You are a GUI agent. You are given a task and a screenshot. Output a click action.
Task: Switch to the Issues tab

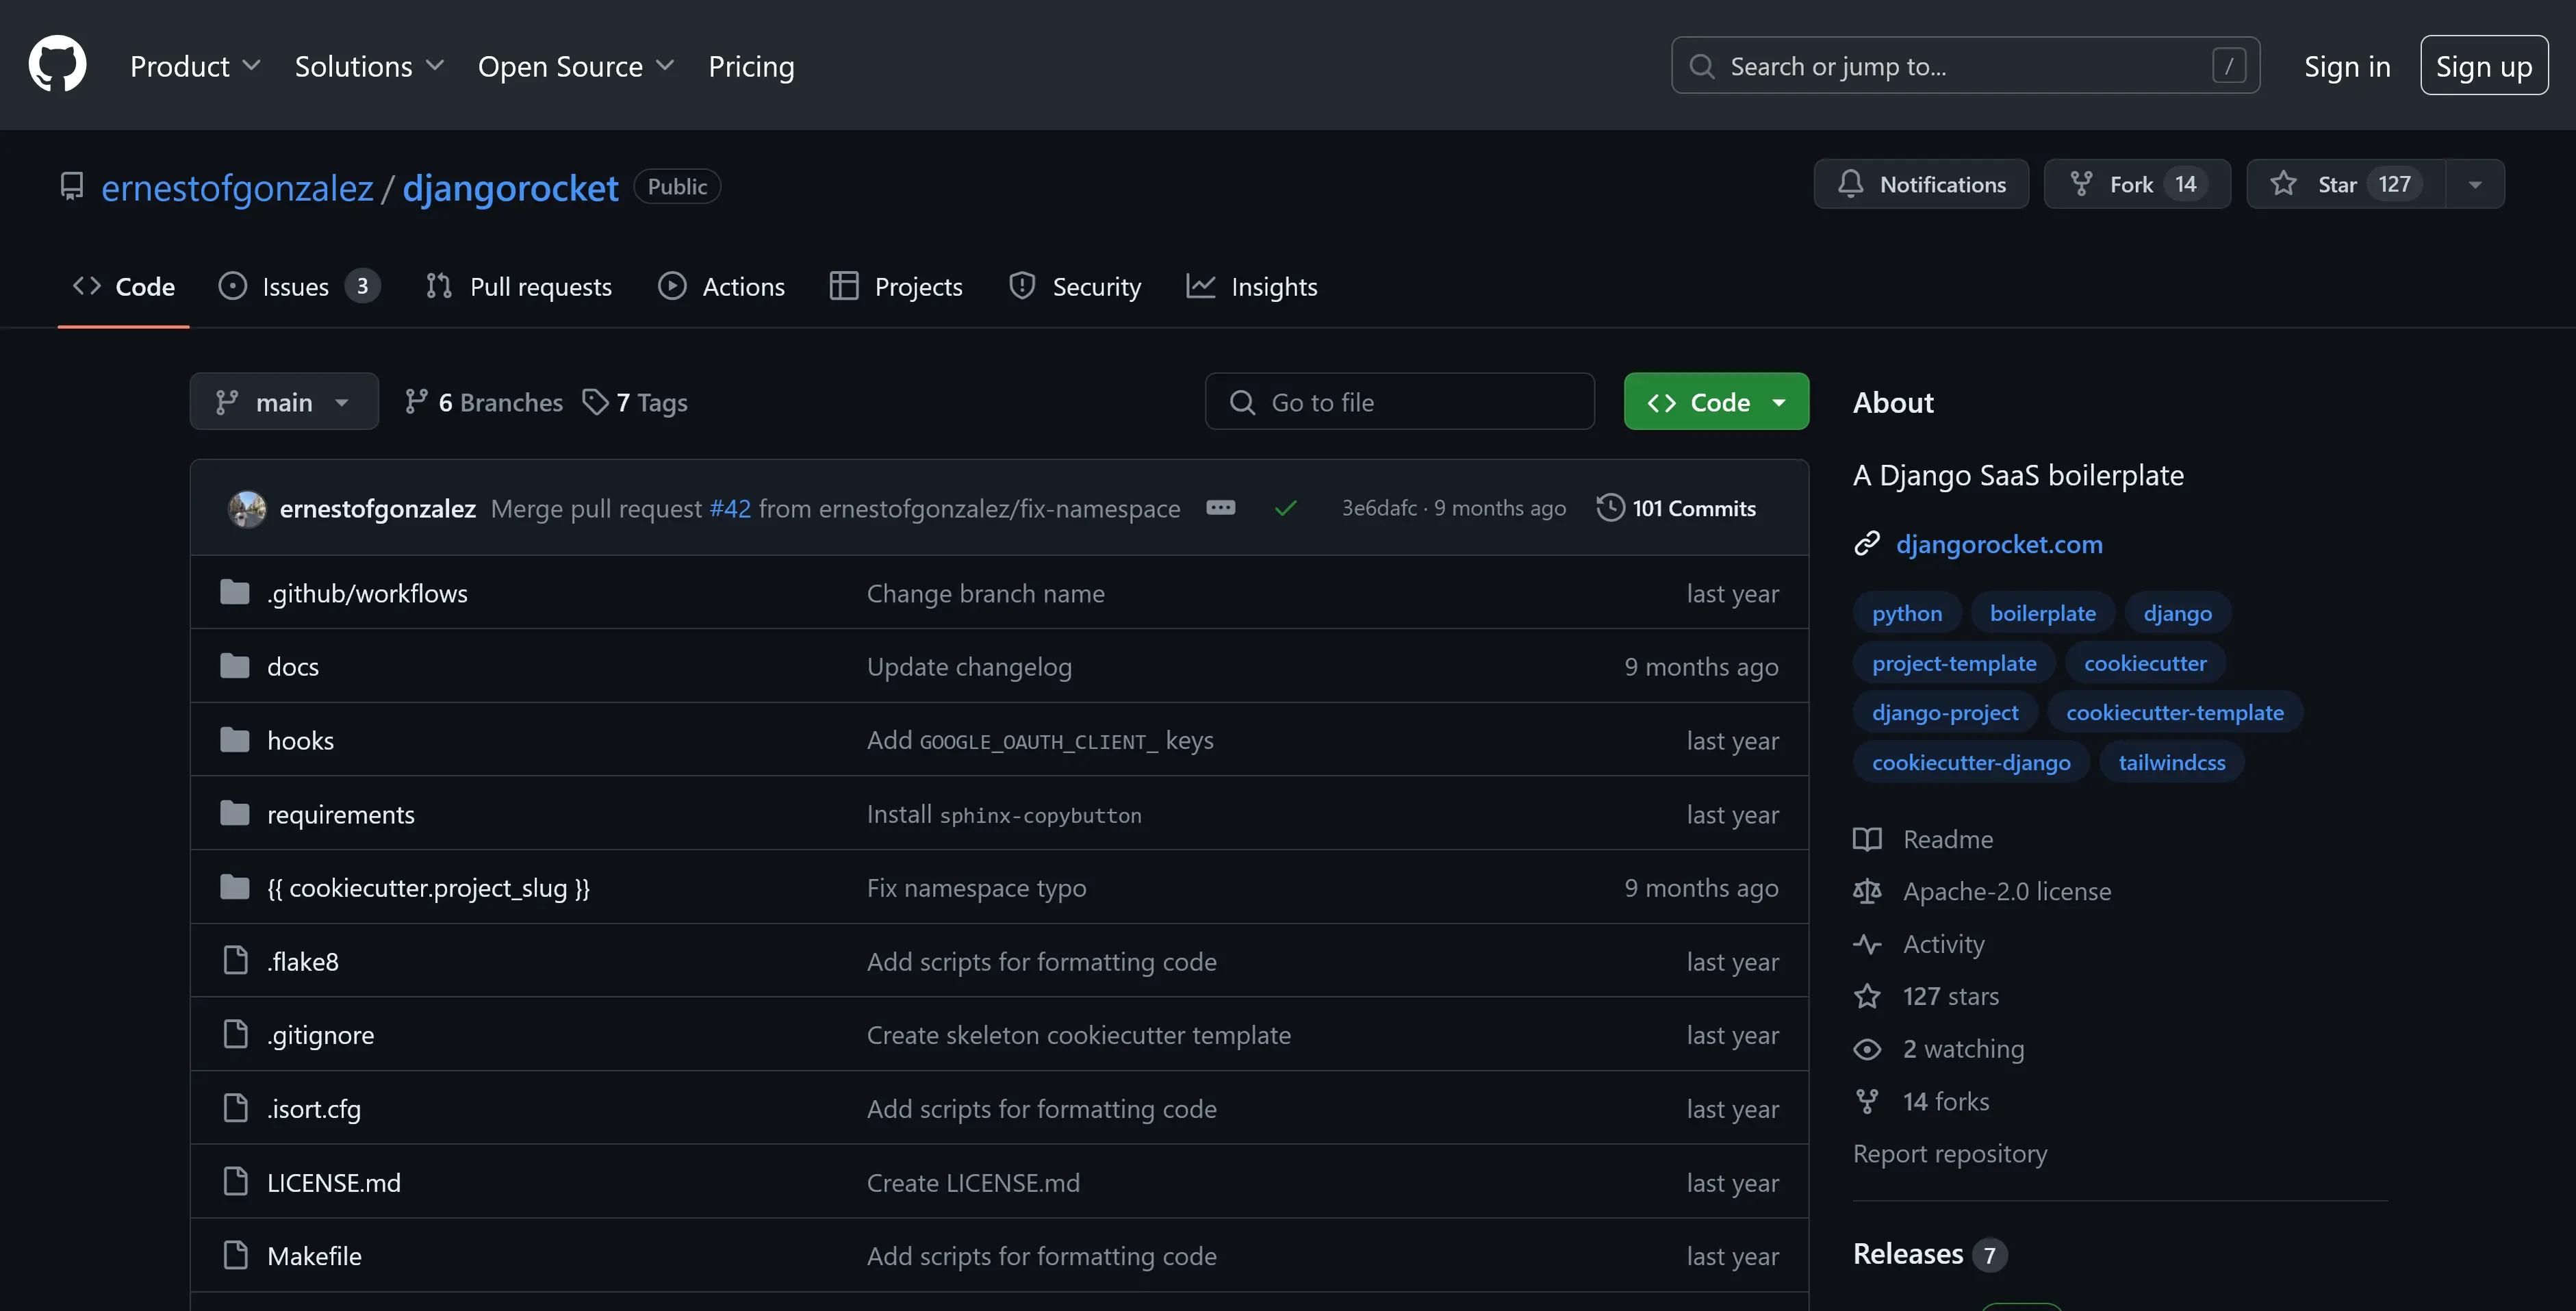(299, 287)
